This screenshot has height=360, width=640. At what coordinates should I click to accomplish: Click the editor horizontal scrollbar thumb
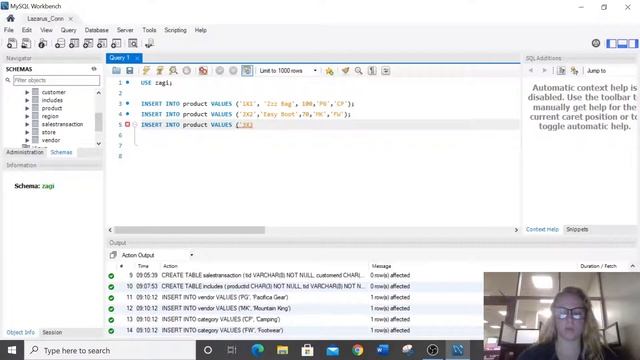(189, 230)
